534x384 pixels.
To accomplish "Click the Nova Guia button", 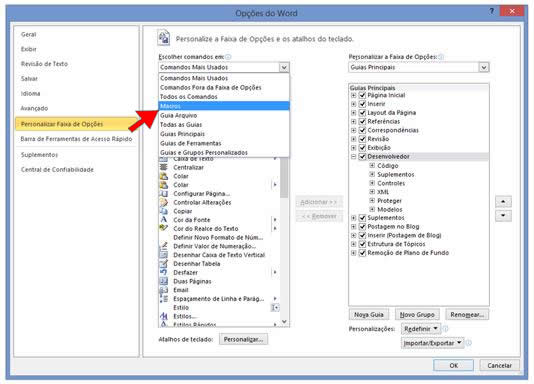I will (x=368, y=315).
